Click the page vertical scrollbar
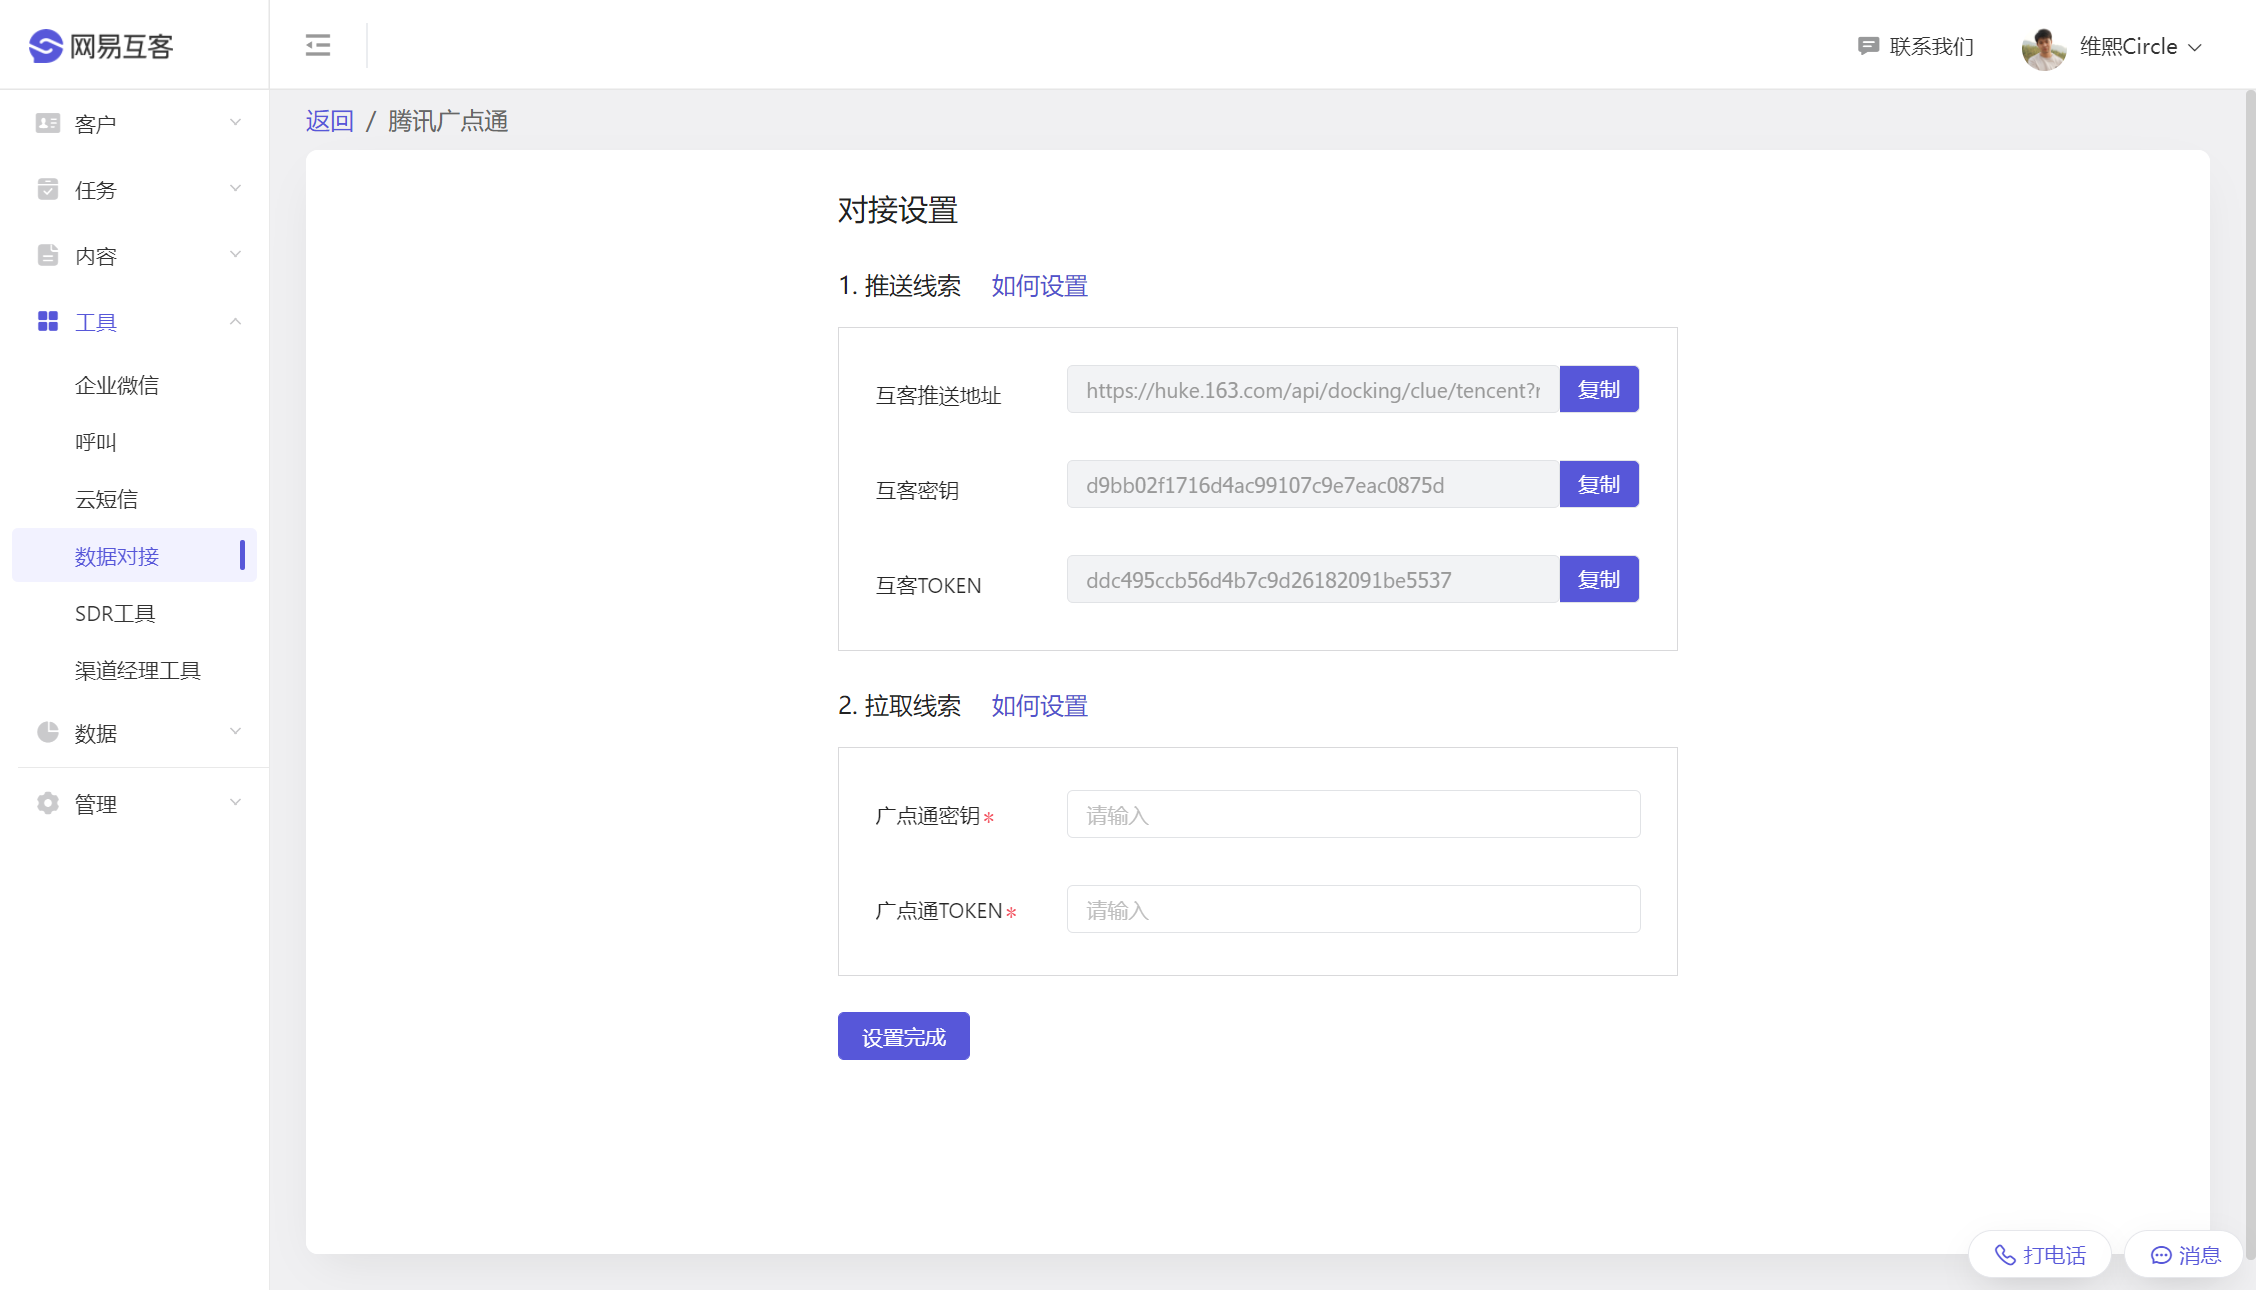2256x1290 pixels. (2250, 675)
